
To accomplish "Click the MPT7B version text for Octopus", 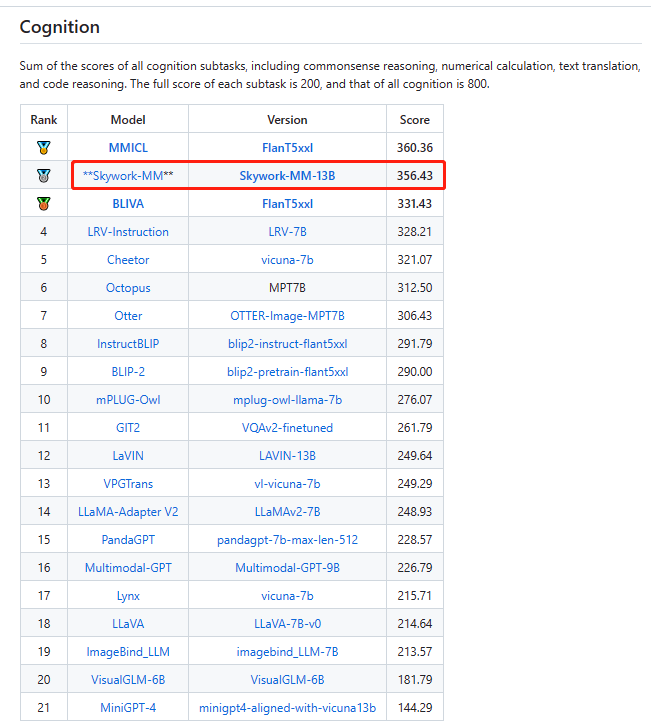I will pyautogui.click(x=287, y=288).
